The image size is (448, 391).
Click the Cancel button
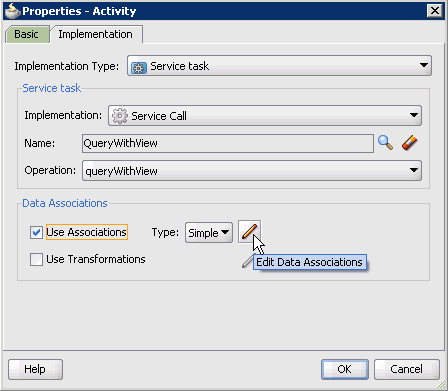click(407, 369)
